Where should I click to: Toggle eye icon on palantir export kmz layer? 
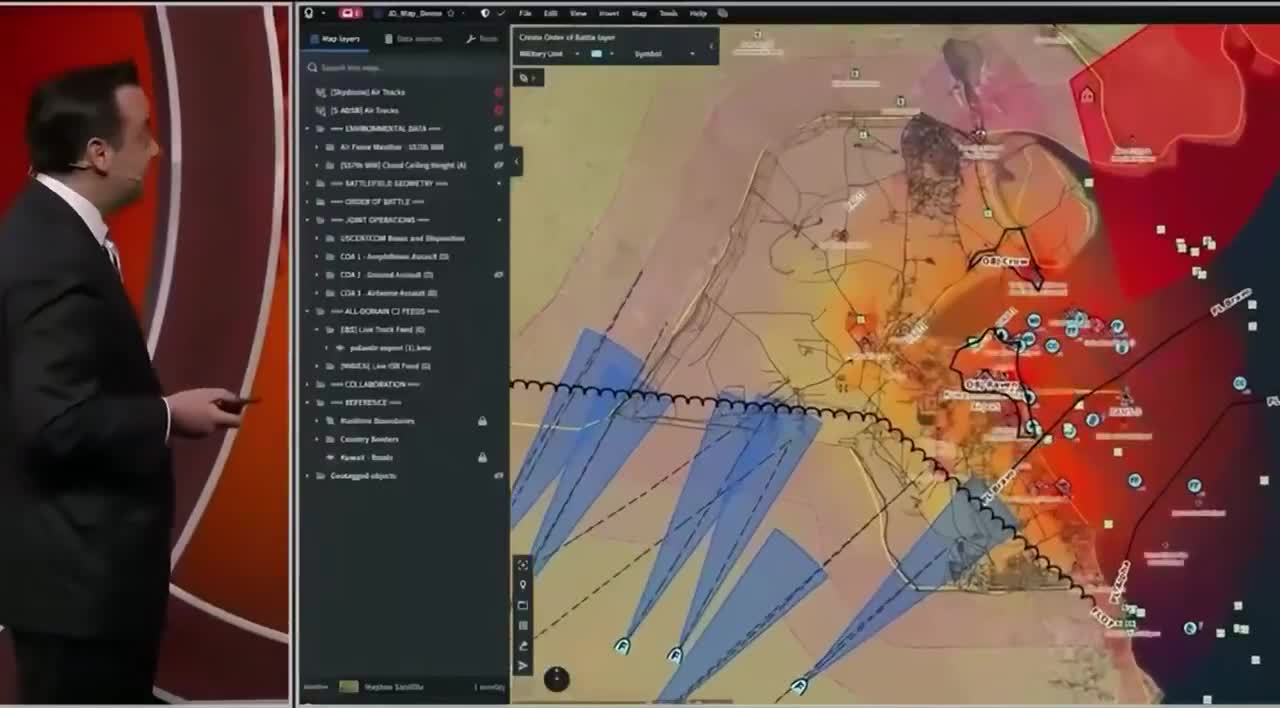point(340,348)
